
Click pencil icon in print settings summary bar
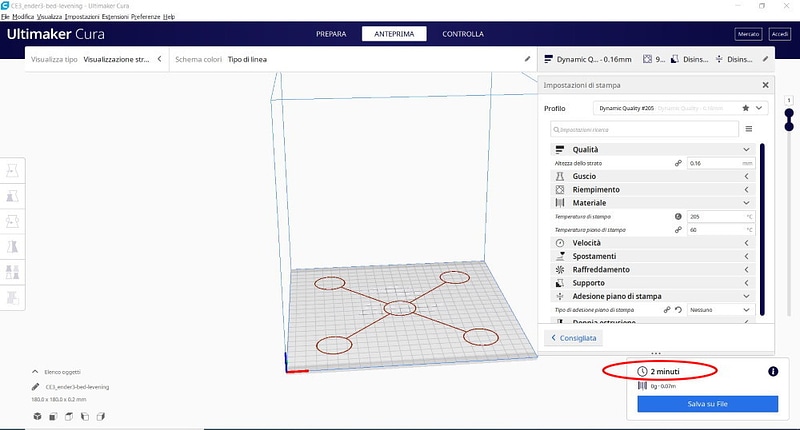point(765,59)
